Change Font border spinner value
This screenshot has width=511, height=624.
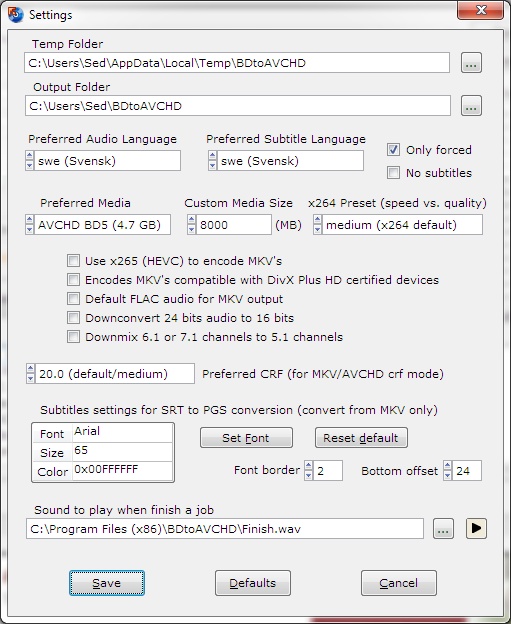coord(308,471)
